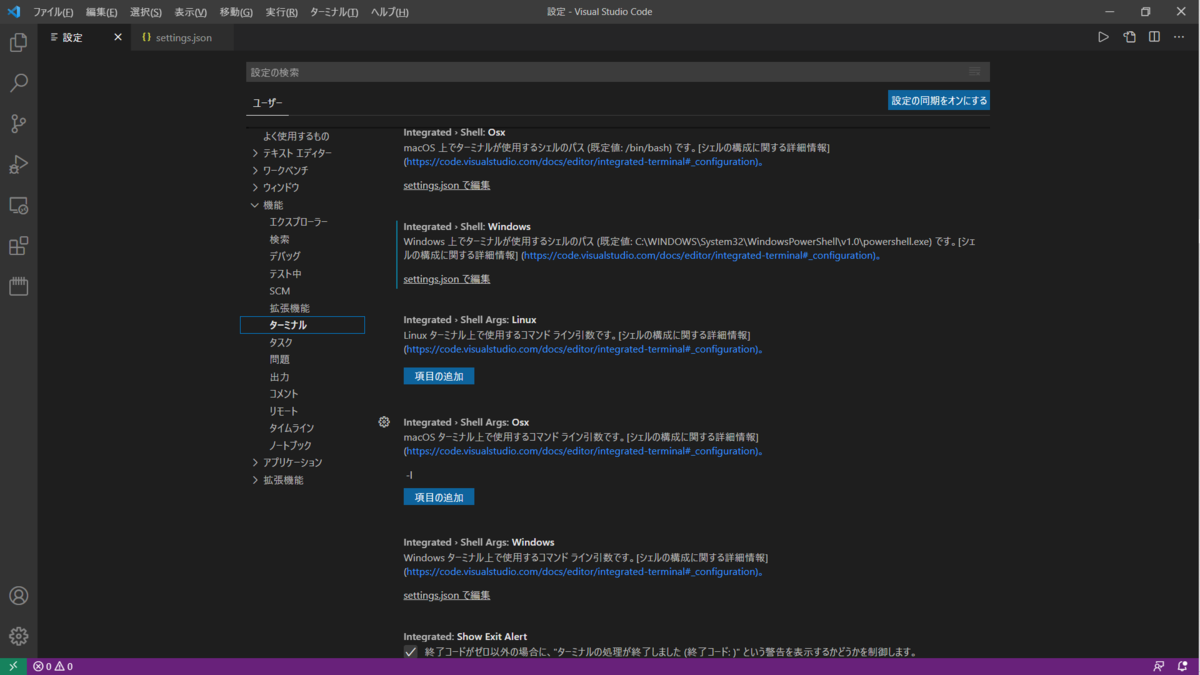Select よく使用するもの in settings tree
This screenshot has height=675, width=1200.
pos(296,136)
